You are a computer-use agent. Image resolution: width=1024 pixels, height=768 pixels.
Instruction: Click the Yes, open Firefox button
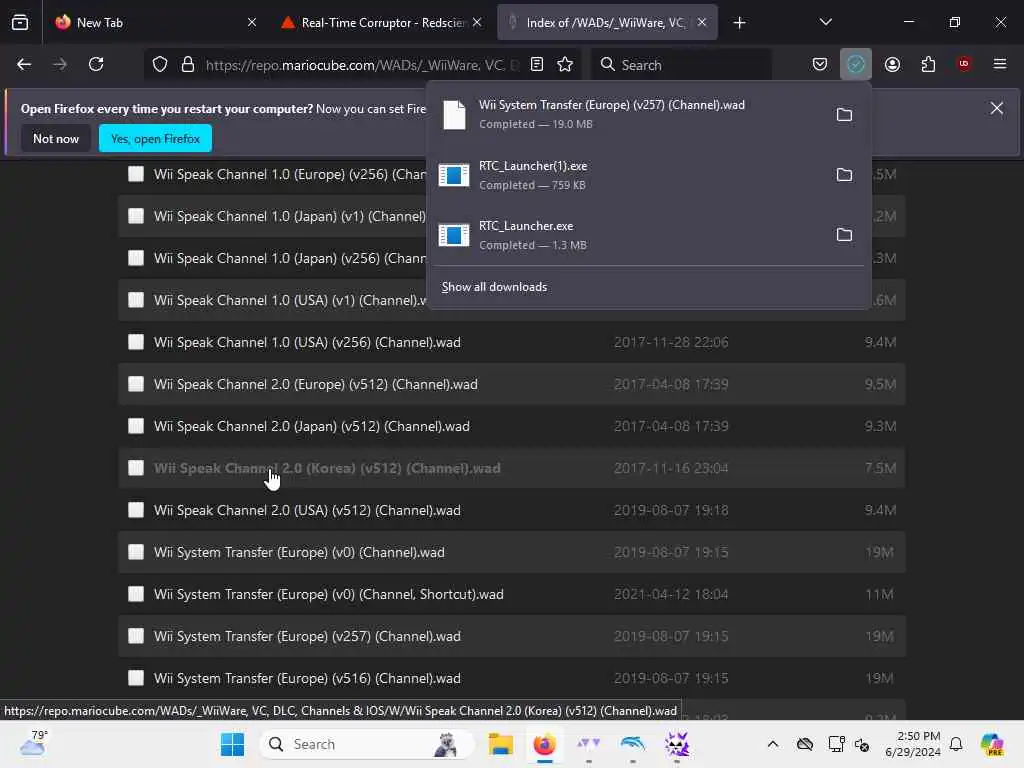click(x=155, y=138)
